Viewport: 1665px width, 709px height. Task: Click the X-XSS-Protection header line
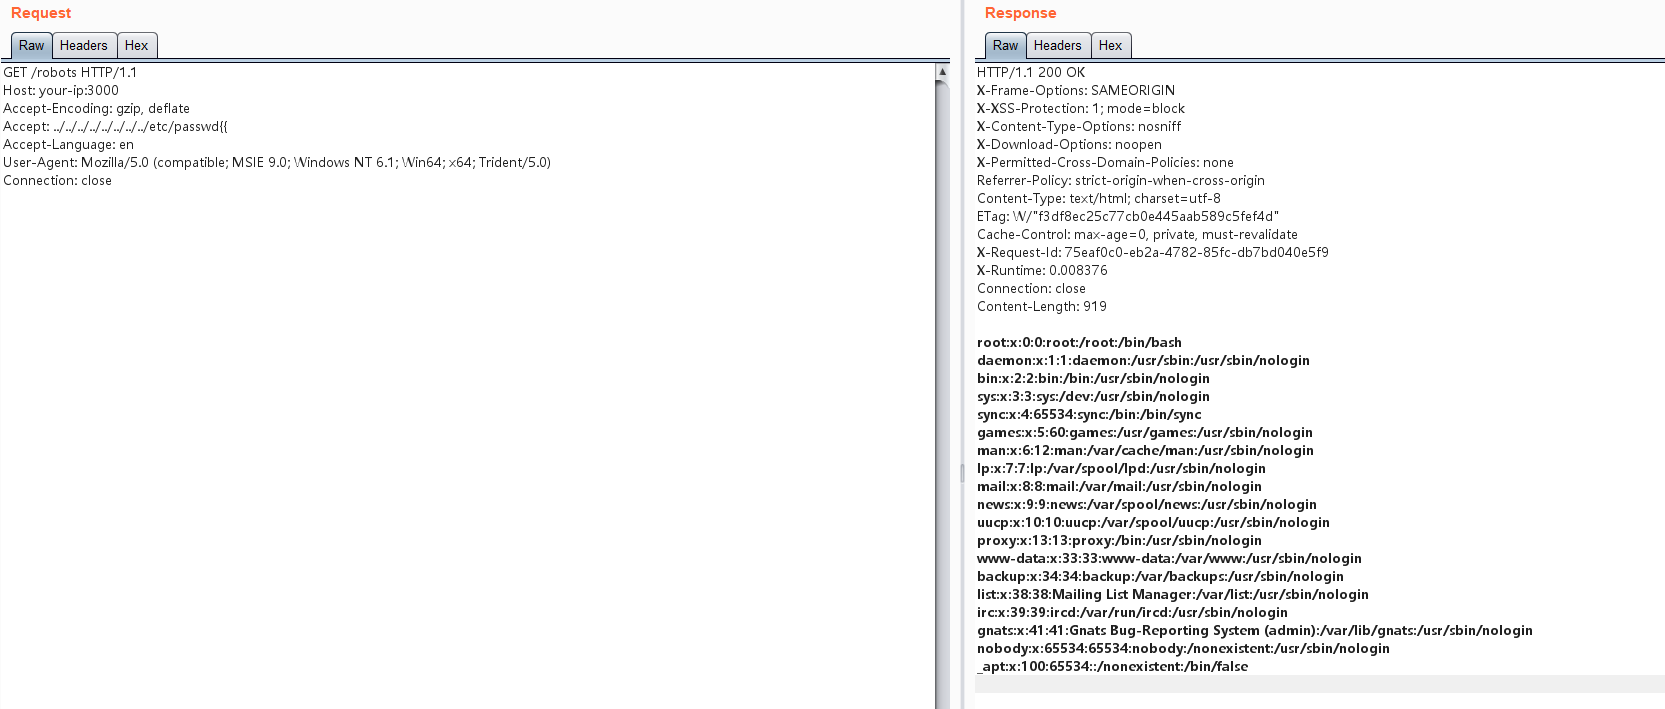(x=1081, y=109)
